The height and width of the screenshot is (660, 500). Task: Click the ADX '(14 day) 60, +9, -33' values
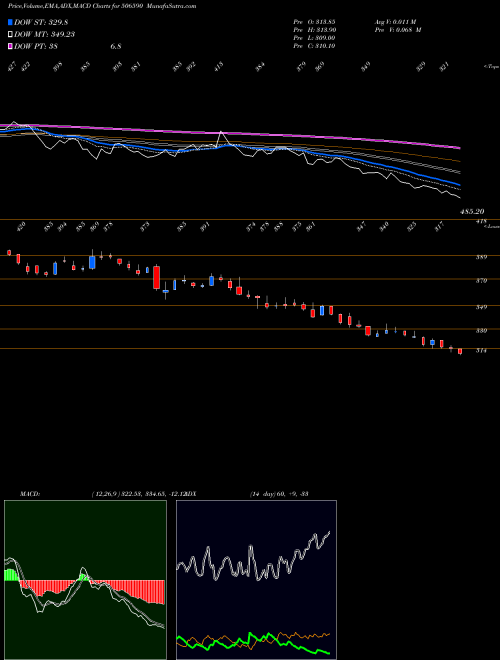coord(279,494)
